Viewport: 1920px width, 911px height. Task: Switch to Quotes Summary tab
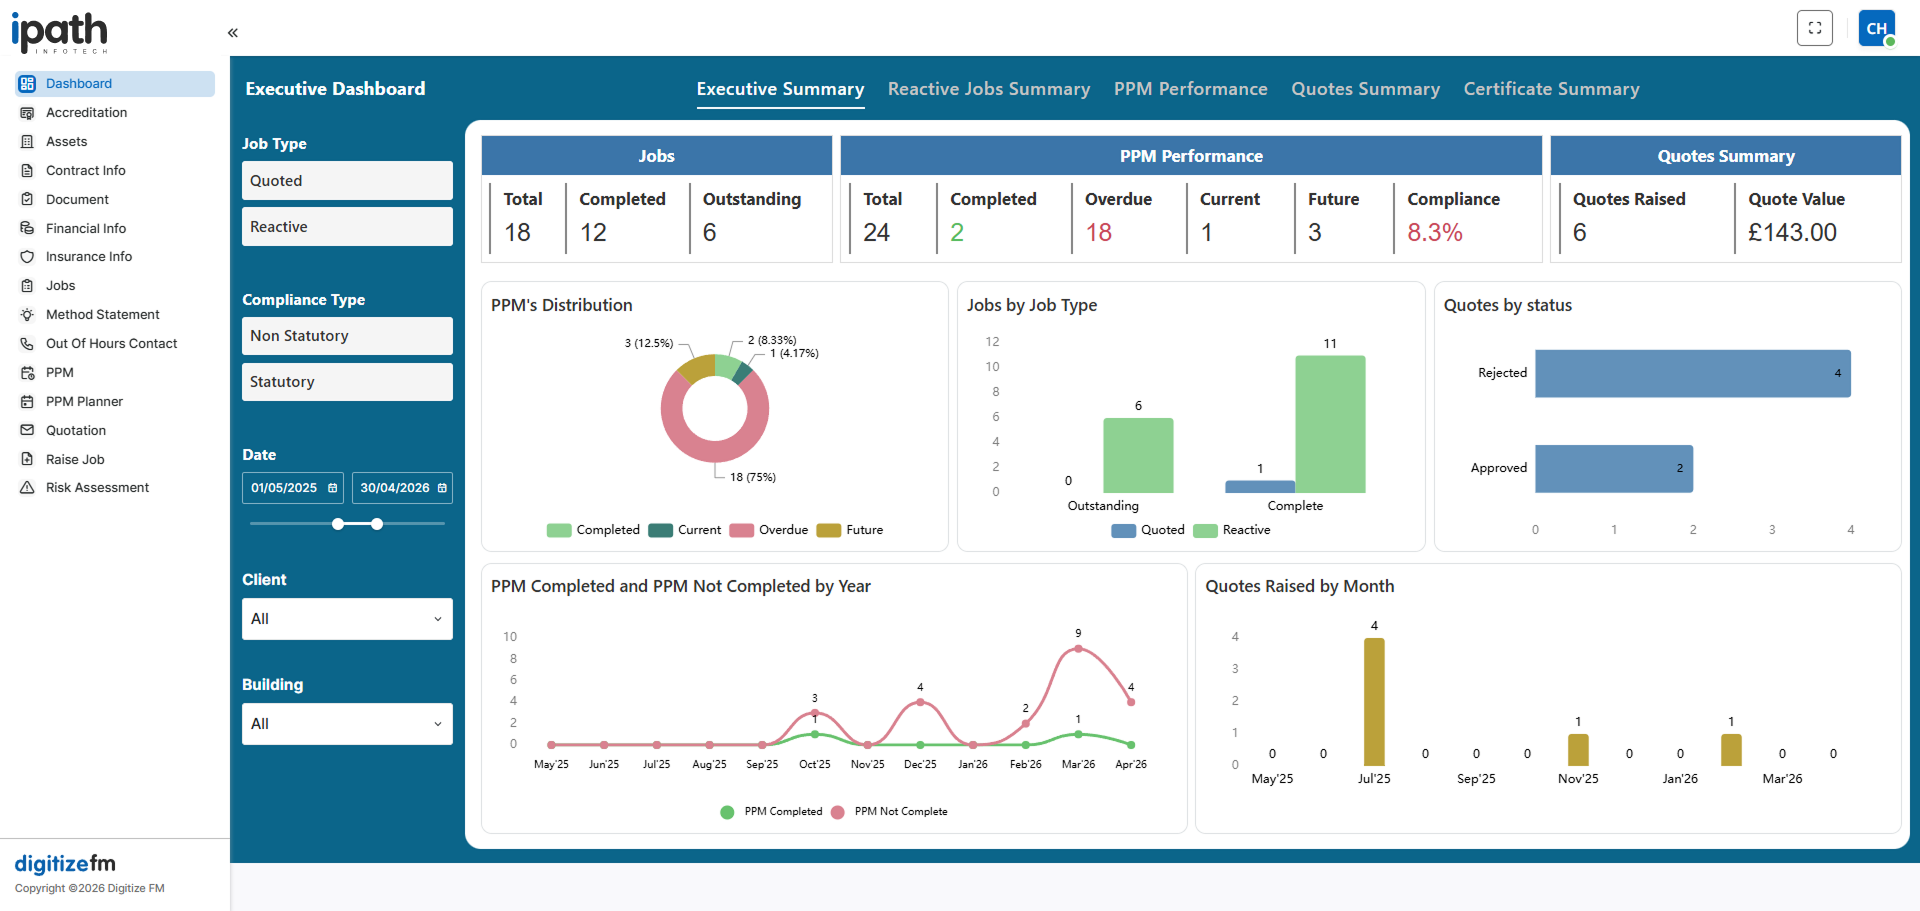pyautogui.click(x=1366, y=89)
